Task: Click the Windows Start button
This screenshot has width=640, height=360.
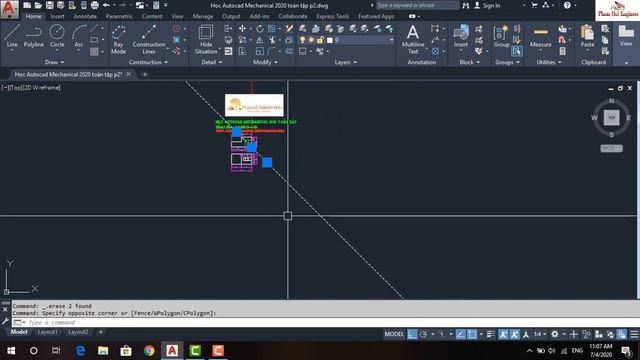Action: tap(11, 351)
